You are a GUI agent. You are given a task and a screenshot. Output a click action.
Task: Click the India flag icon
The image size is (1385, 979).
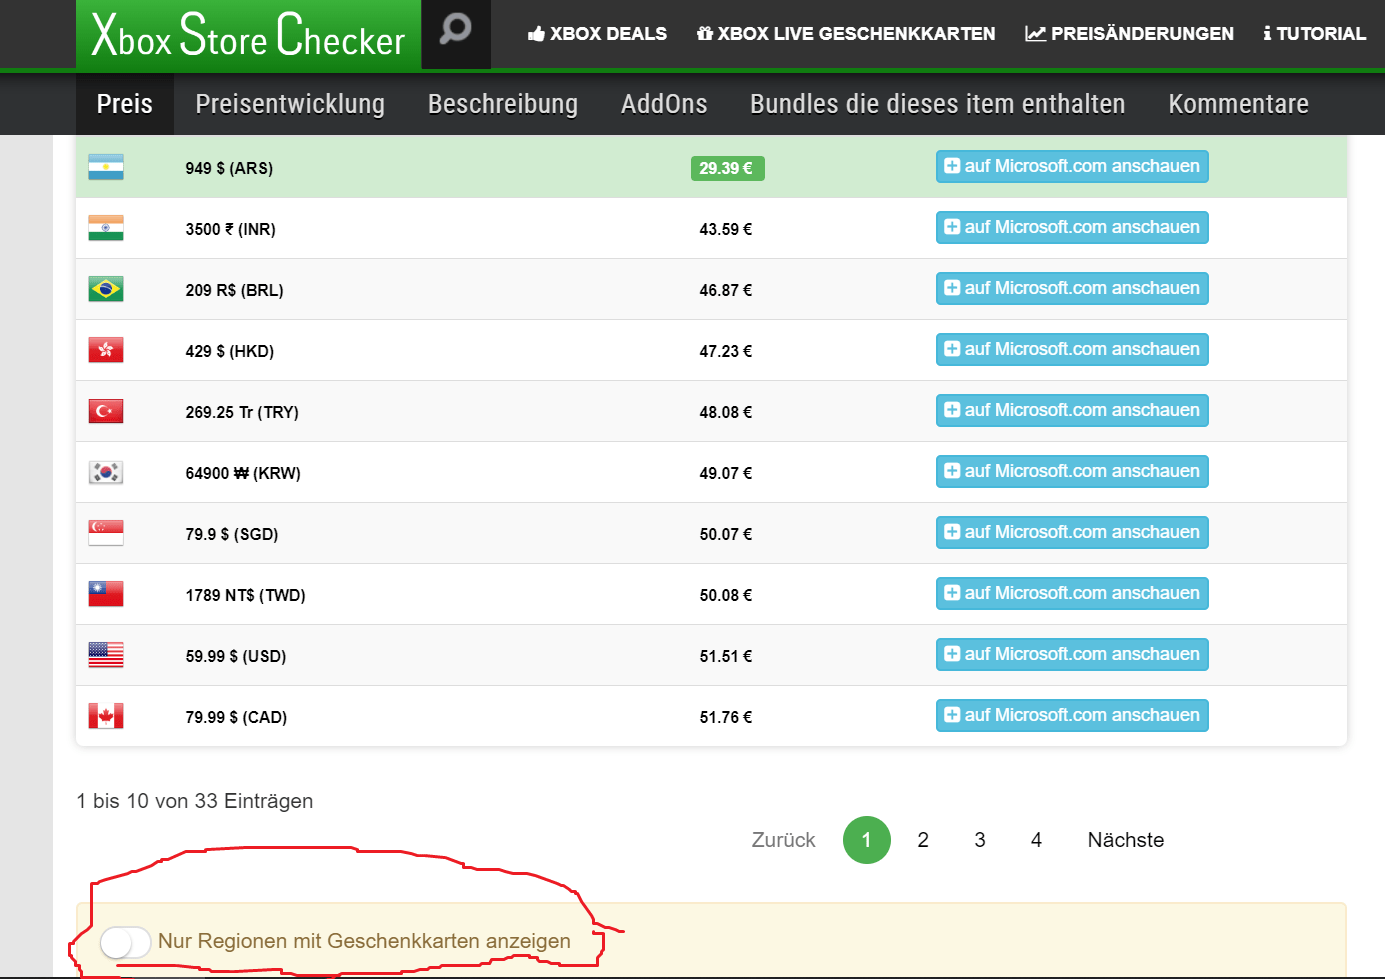[106, 228]
